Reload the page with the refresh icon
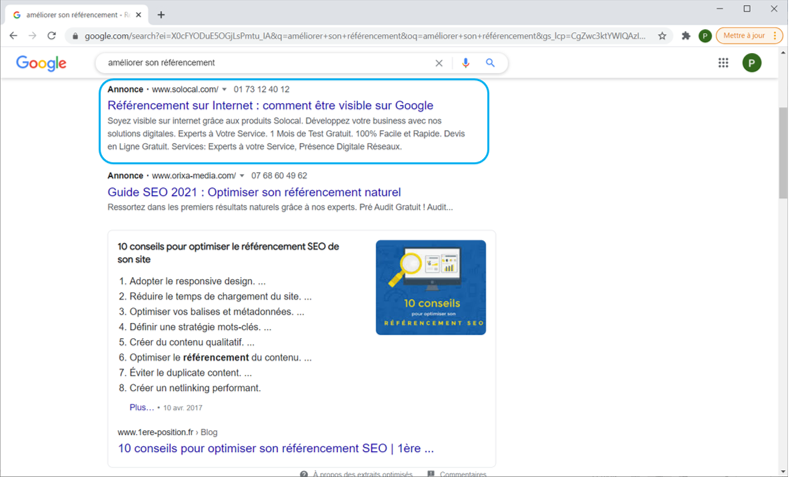This screenshot has height=477, width=790. pos(51,36)
